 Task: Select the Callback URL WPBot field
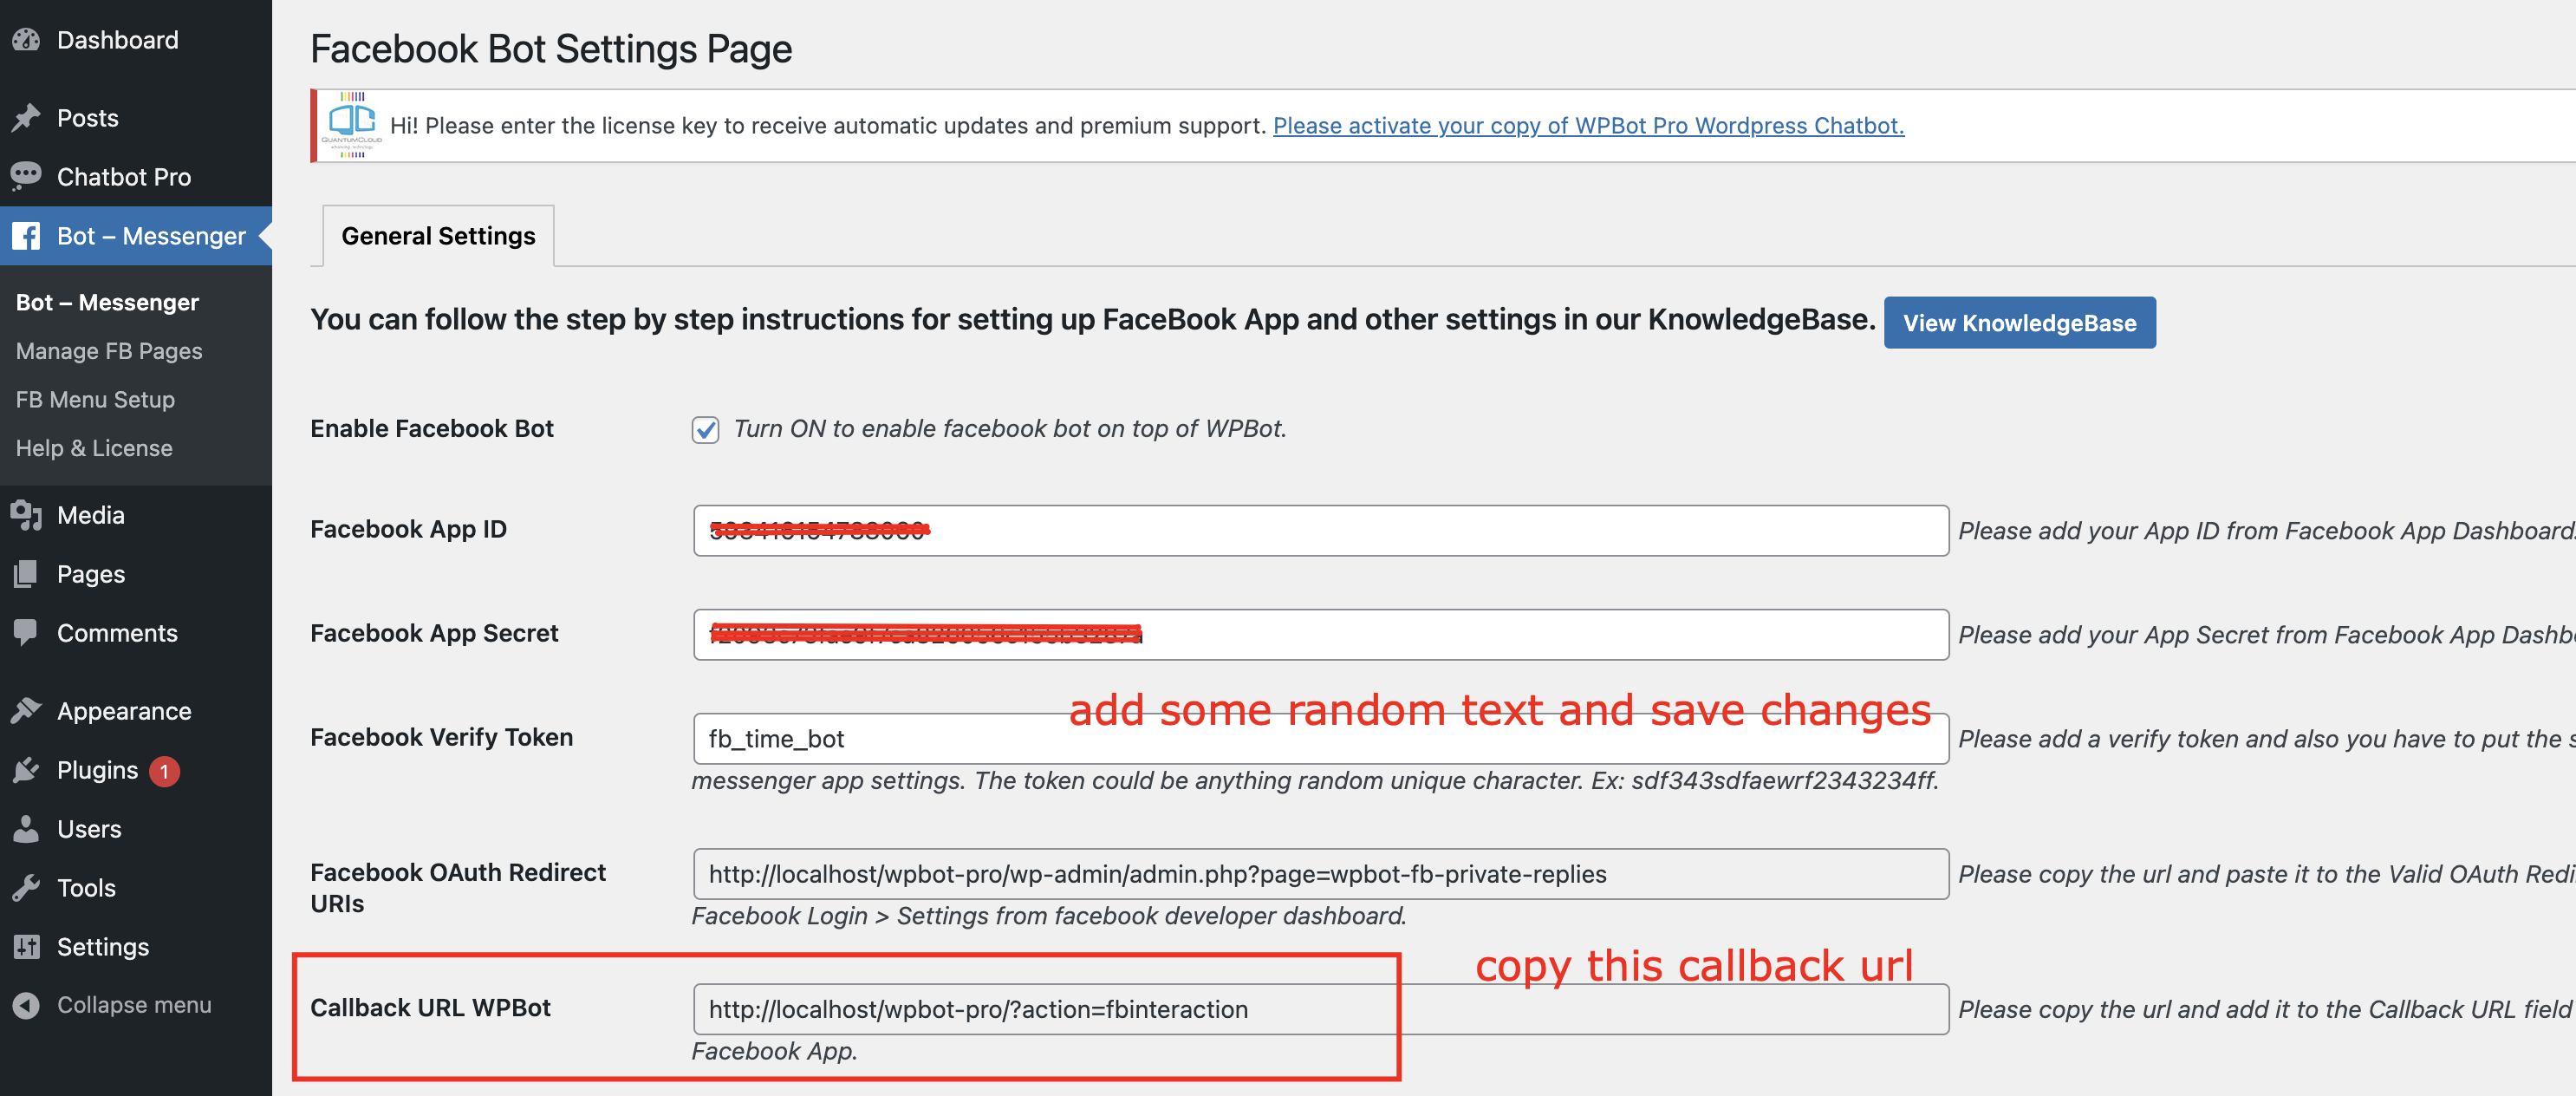click(1320, 1009)
